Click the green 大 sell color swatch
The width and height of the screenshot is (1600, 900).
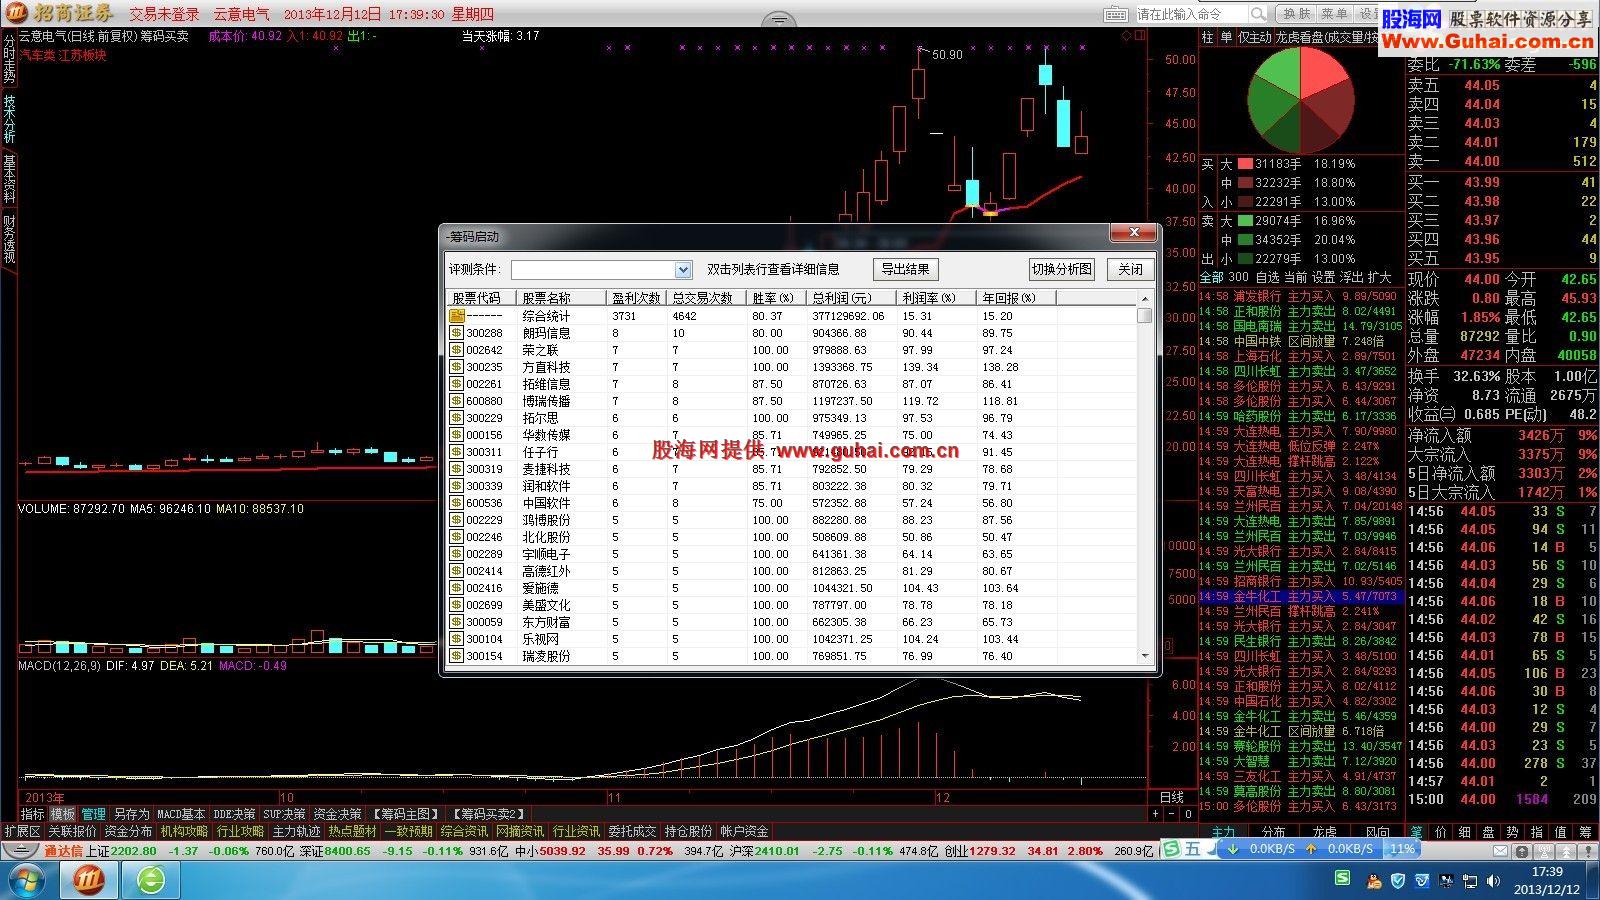pos(1245,220)
